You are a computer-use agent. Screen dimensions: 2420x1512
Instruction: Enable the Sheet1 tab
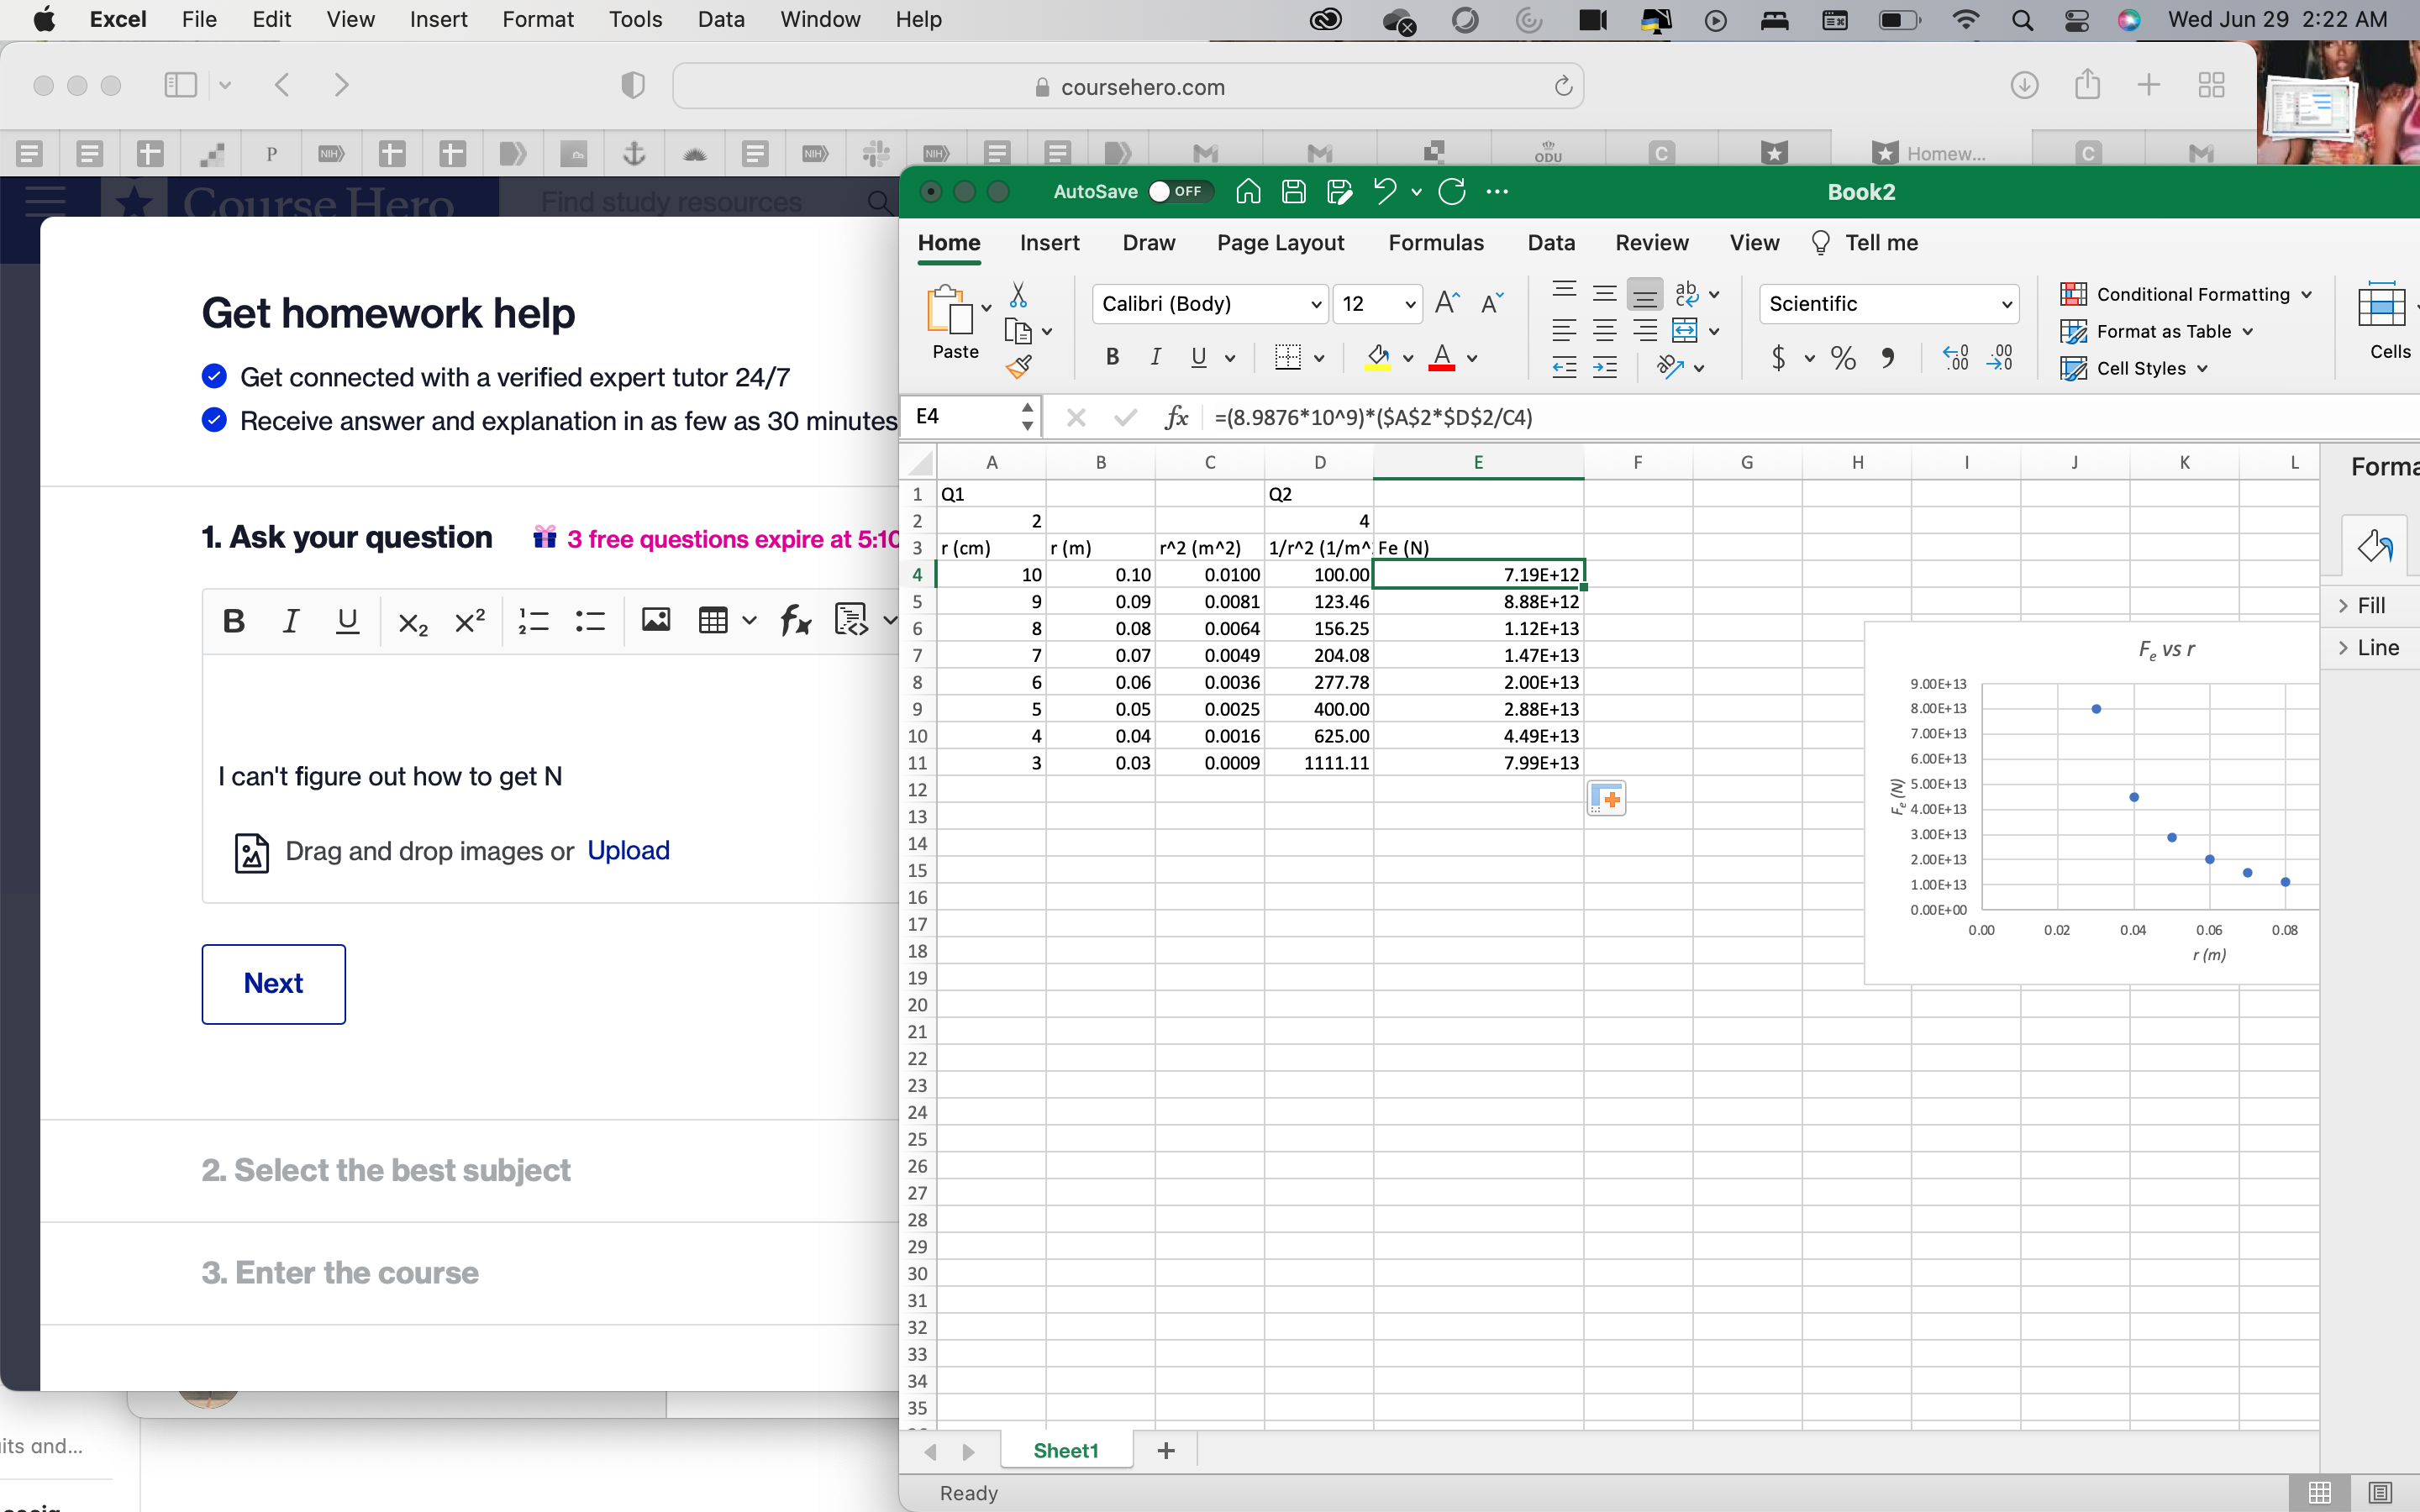click(x=1065, y=1449)
